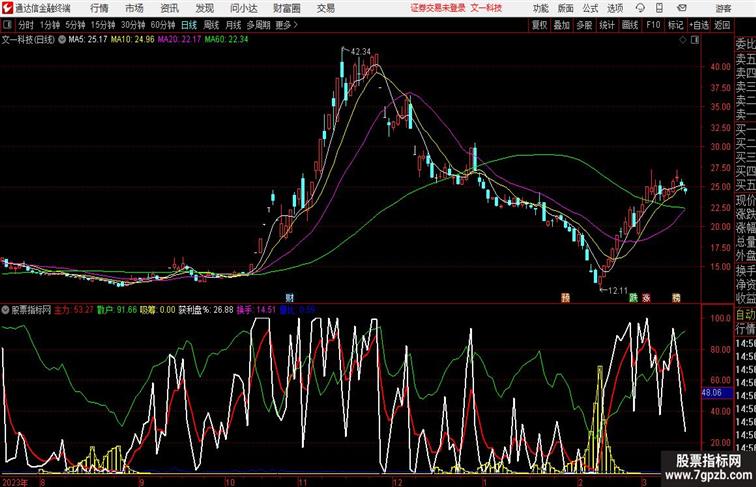The width and height of the screenshot is (756, 487).
Task: Click the 多股 multi-stock toolbar button
Action: click(x=584, y=25)
